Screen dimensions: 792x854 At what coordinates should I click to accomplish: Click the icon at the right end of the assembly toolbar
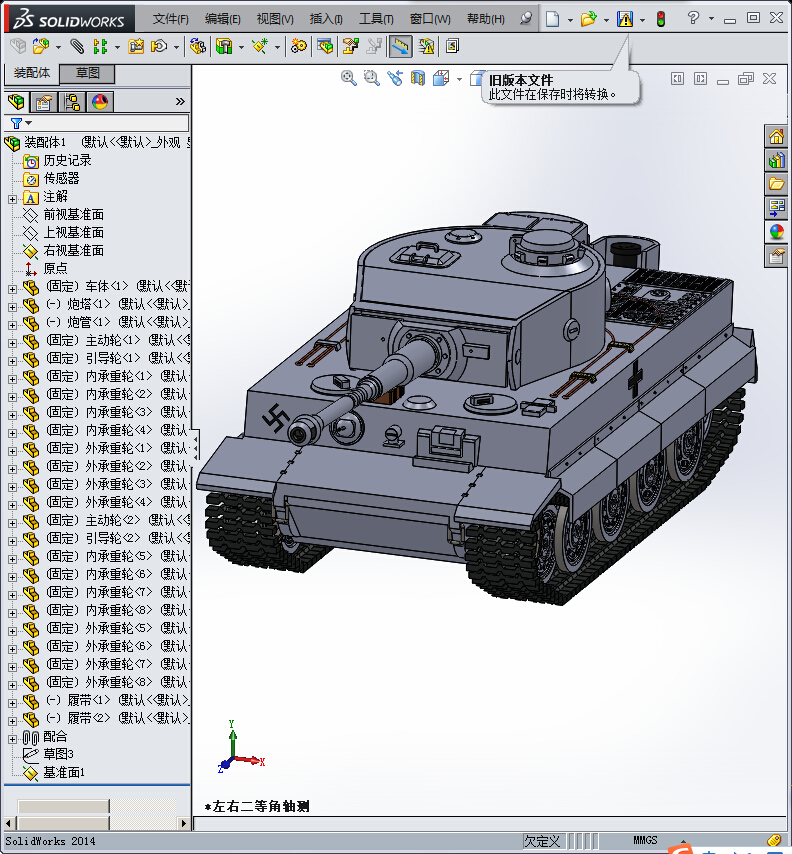tap(452, 46)
